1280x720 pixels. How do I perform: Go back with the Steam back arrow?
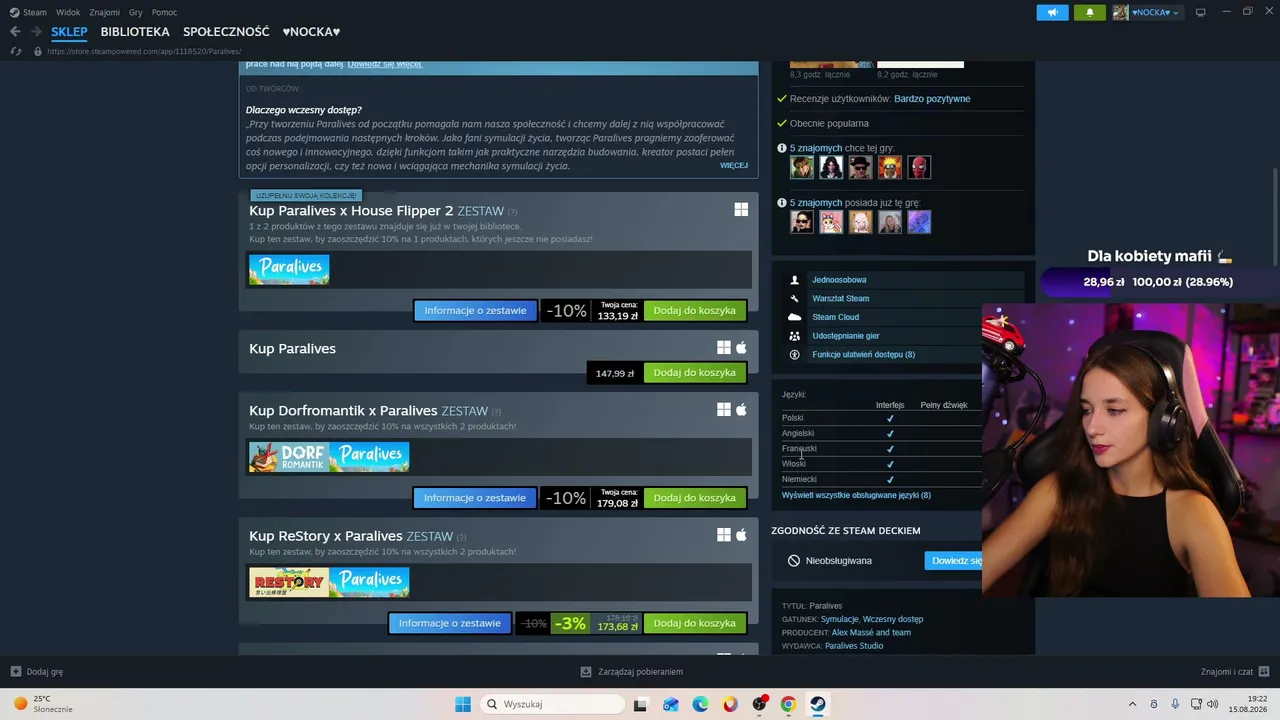15,32
